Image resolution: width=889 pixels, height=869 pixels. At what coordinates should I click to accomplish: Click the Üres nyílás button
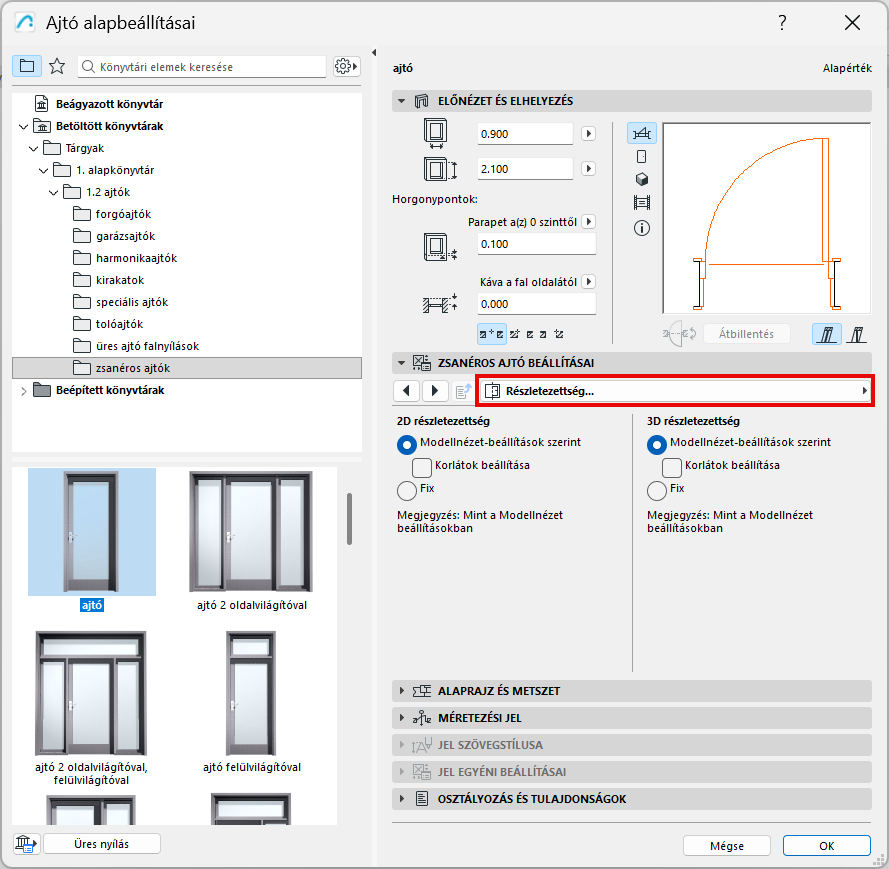(101, 843)
